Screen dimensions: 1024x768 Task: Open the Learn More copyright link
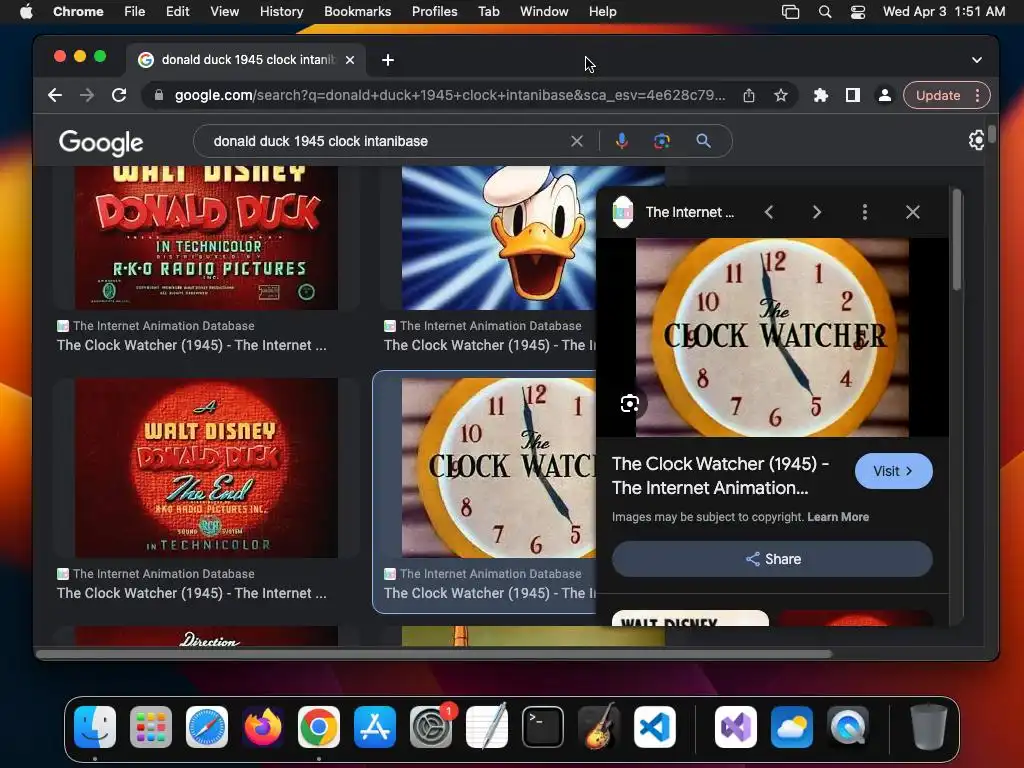838,517
